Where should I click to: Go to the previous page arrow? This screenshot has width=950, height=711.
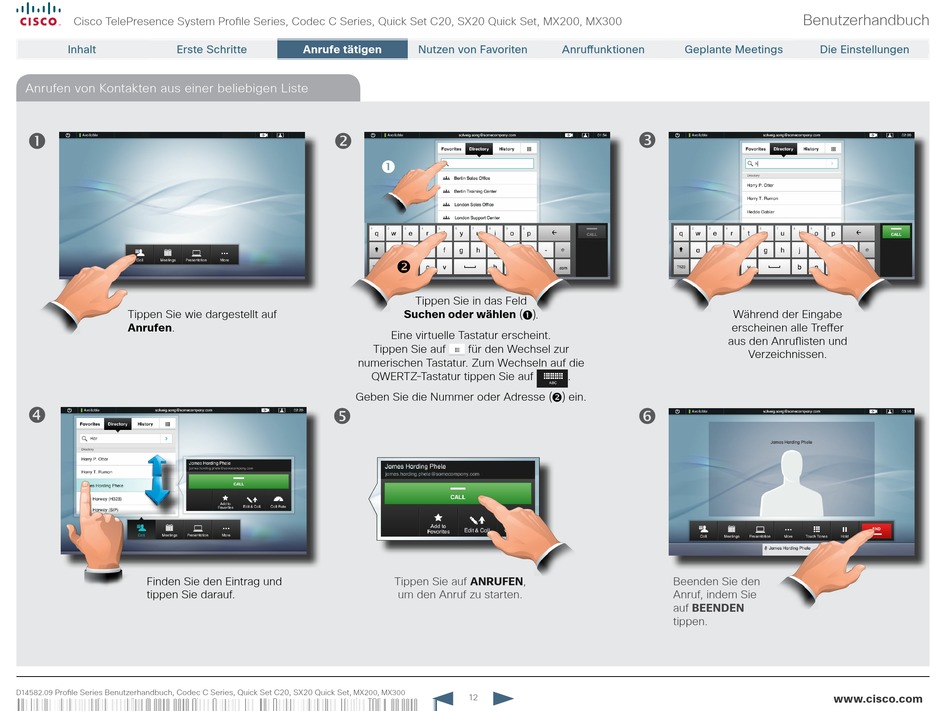pyautogui.click(x=443, y=699)
